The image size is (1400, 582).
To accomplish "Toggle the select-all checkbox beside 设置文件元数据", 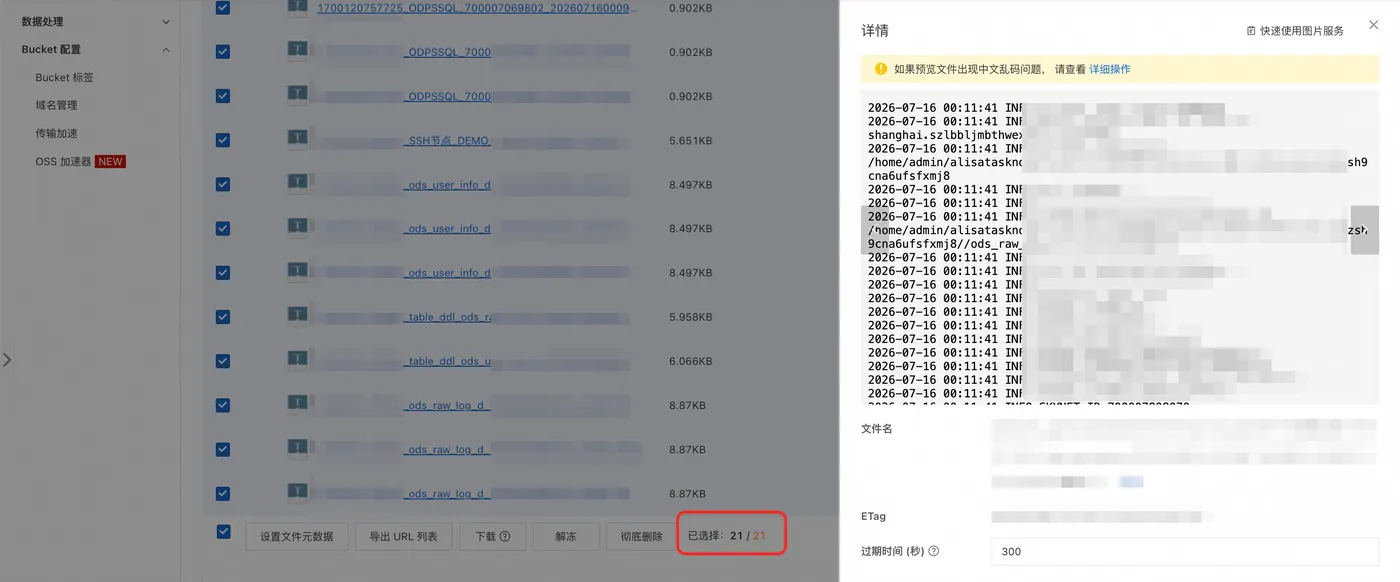I will pos(223,532).
